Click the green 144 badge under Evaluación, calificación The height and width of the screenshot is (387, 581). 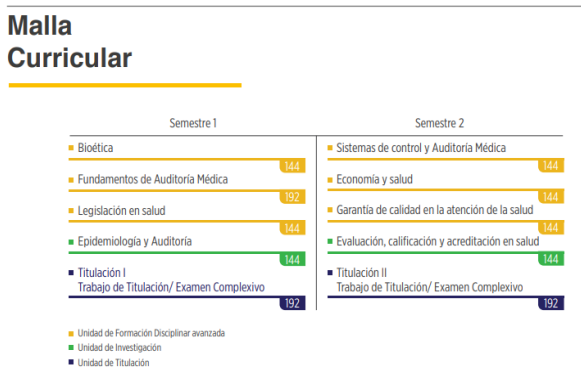click(x=551, y=259)
